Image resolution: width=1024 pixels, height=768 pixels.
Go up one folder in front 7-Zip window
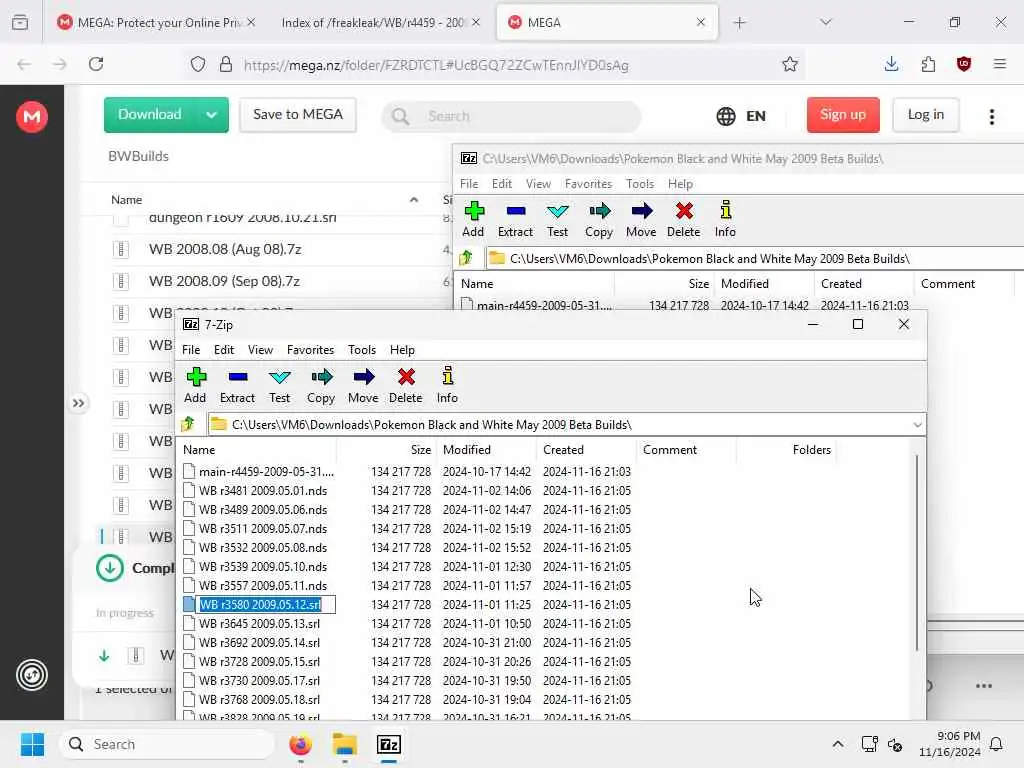(188, 424)
